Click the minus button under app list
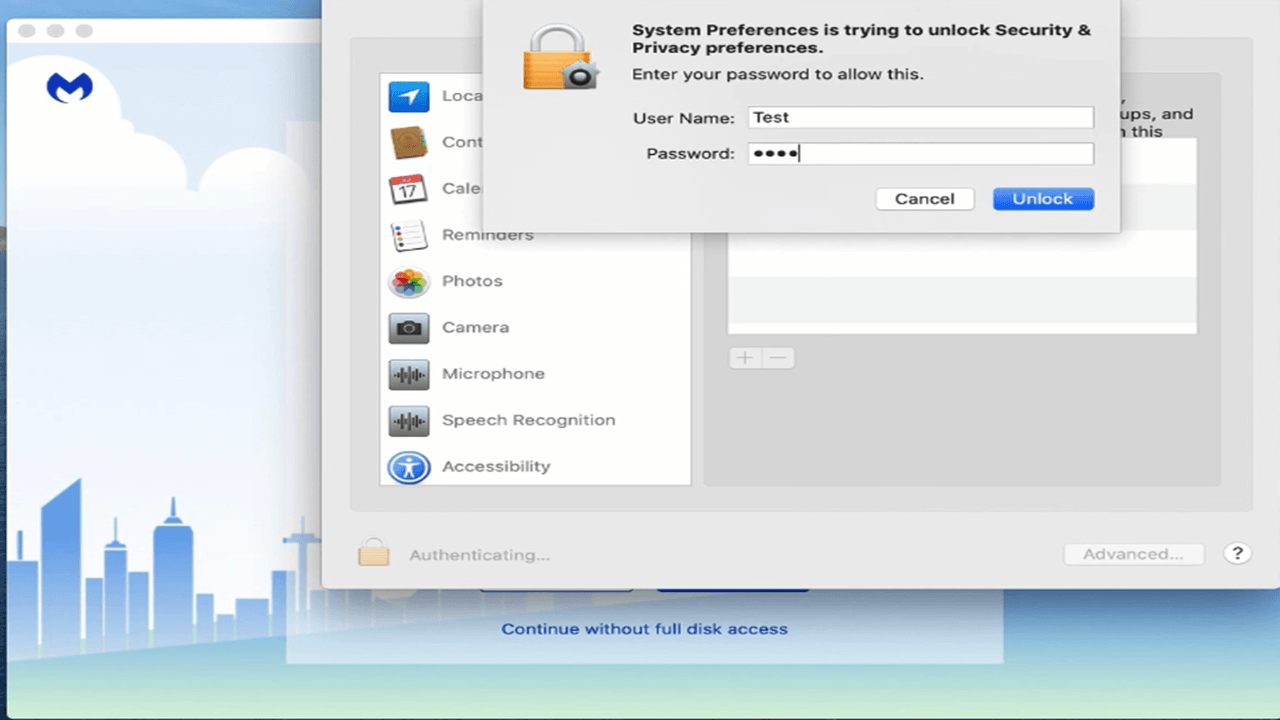The width and height of the screenshot is (1280, 720). coord(779,358)
